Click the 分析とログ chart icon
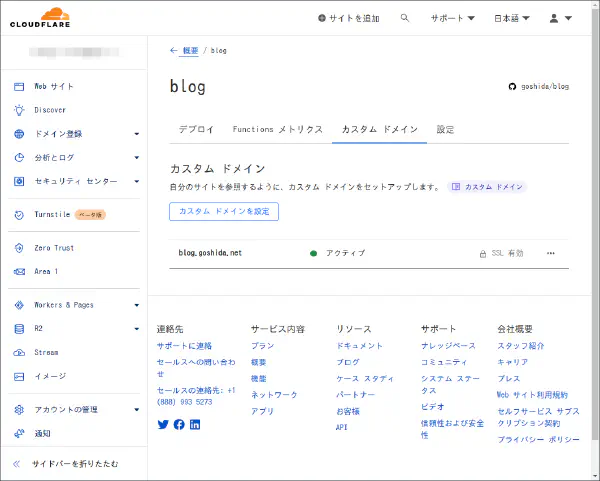This screenshot has width=600, height=481. coord(19,158)
